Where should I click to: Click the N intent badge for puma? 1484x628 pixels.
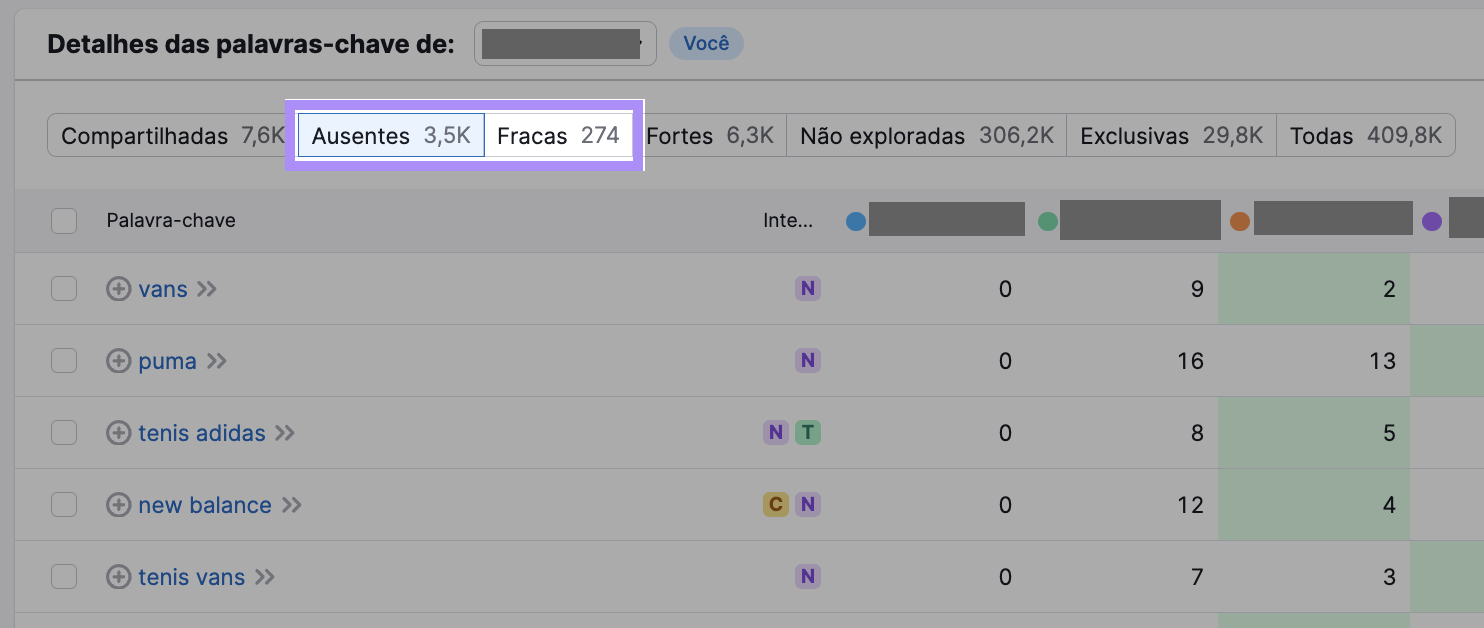click(x=807, y=361)
